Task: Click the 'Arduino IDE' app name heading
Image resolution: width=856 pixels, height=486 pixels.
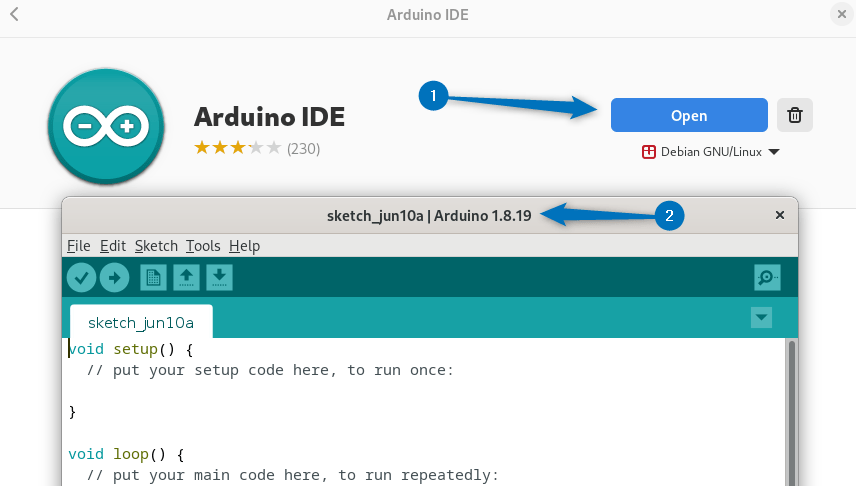Action: pos(270,117)
